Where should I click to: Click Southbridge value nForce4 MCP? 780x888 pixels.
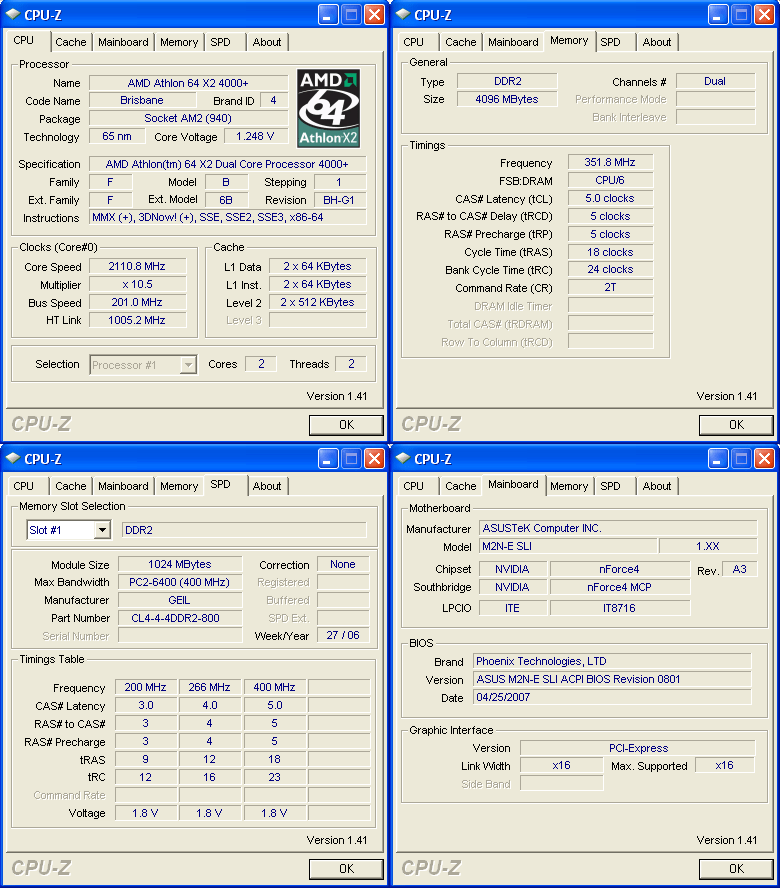620,587
